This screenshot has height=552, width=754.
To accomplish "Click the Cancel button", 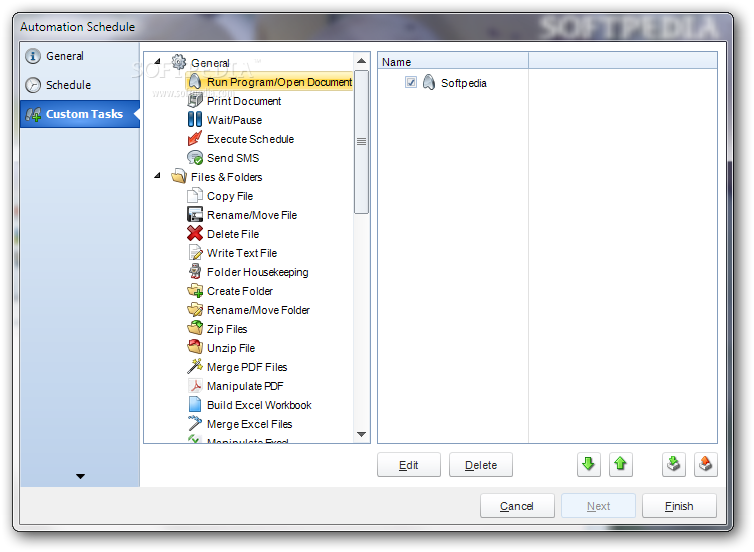I will (x=517, y=506).
